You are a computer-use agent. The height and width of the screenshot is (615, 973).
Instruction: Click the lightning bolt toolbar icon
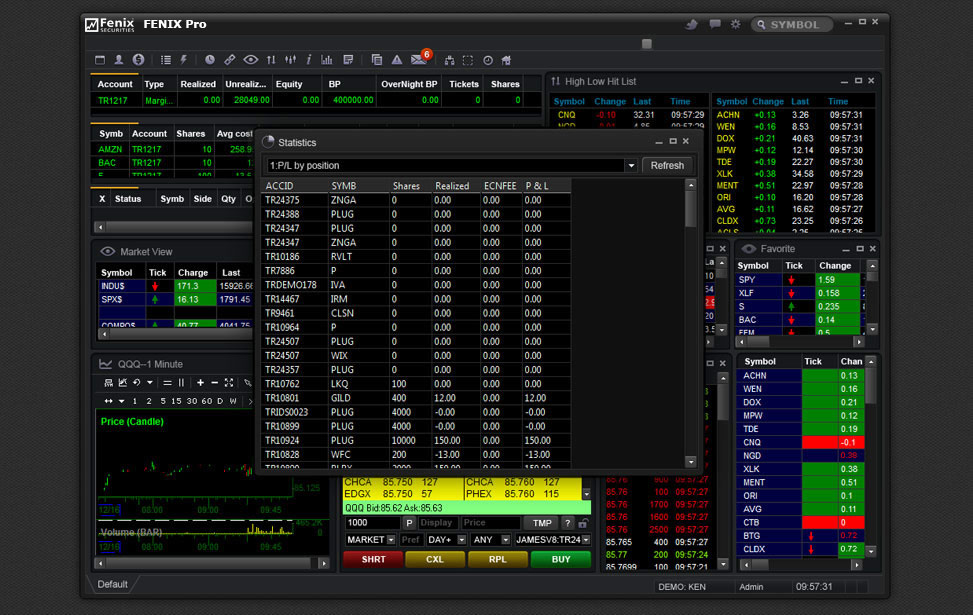184,60
